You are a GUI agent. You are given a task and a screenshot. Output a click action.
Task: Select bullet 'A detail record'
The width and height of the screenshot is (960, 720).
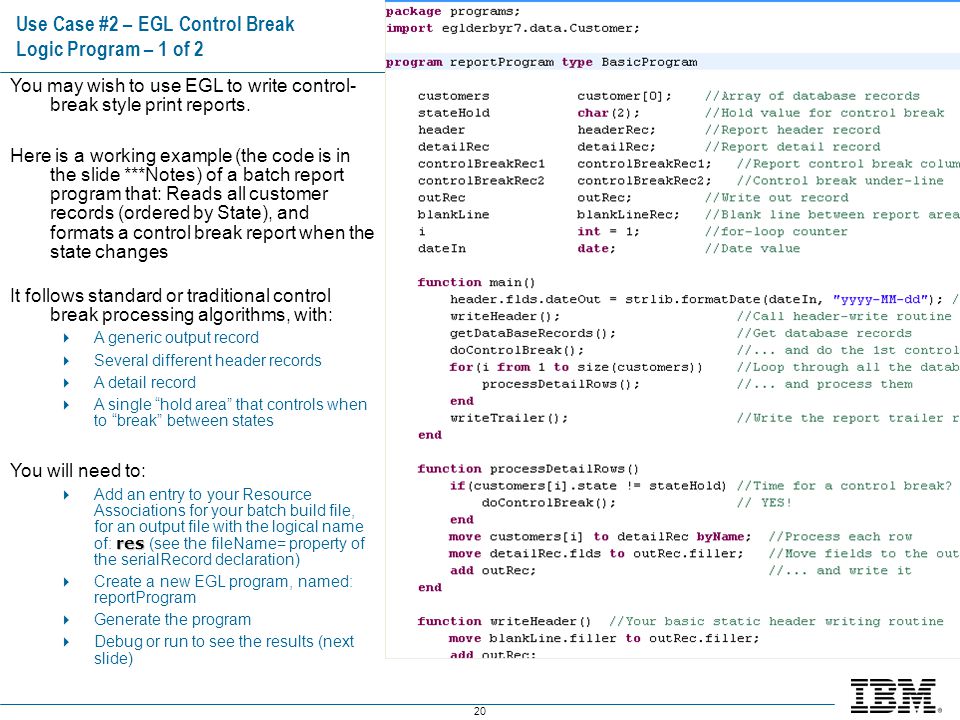click(x=145, y=382)
